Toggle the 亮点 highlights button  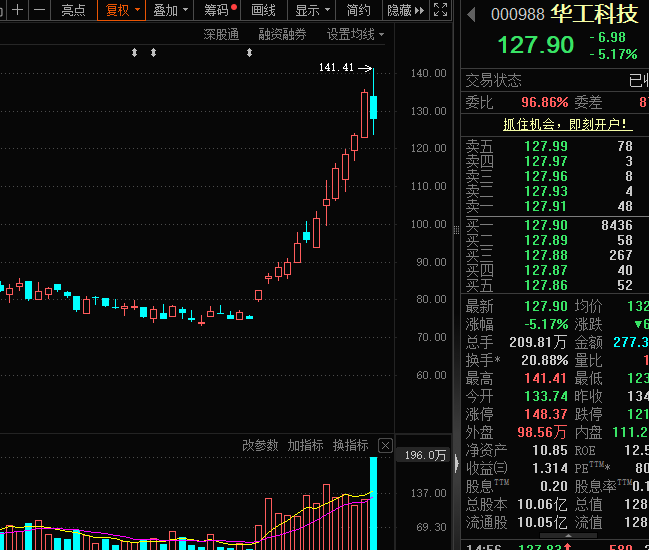click(73, 10)
